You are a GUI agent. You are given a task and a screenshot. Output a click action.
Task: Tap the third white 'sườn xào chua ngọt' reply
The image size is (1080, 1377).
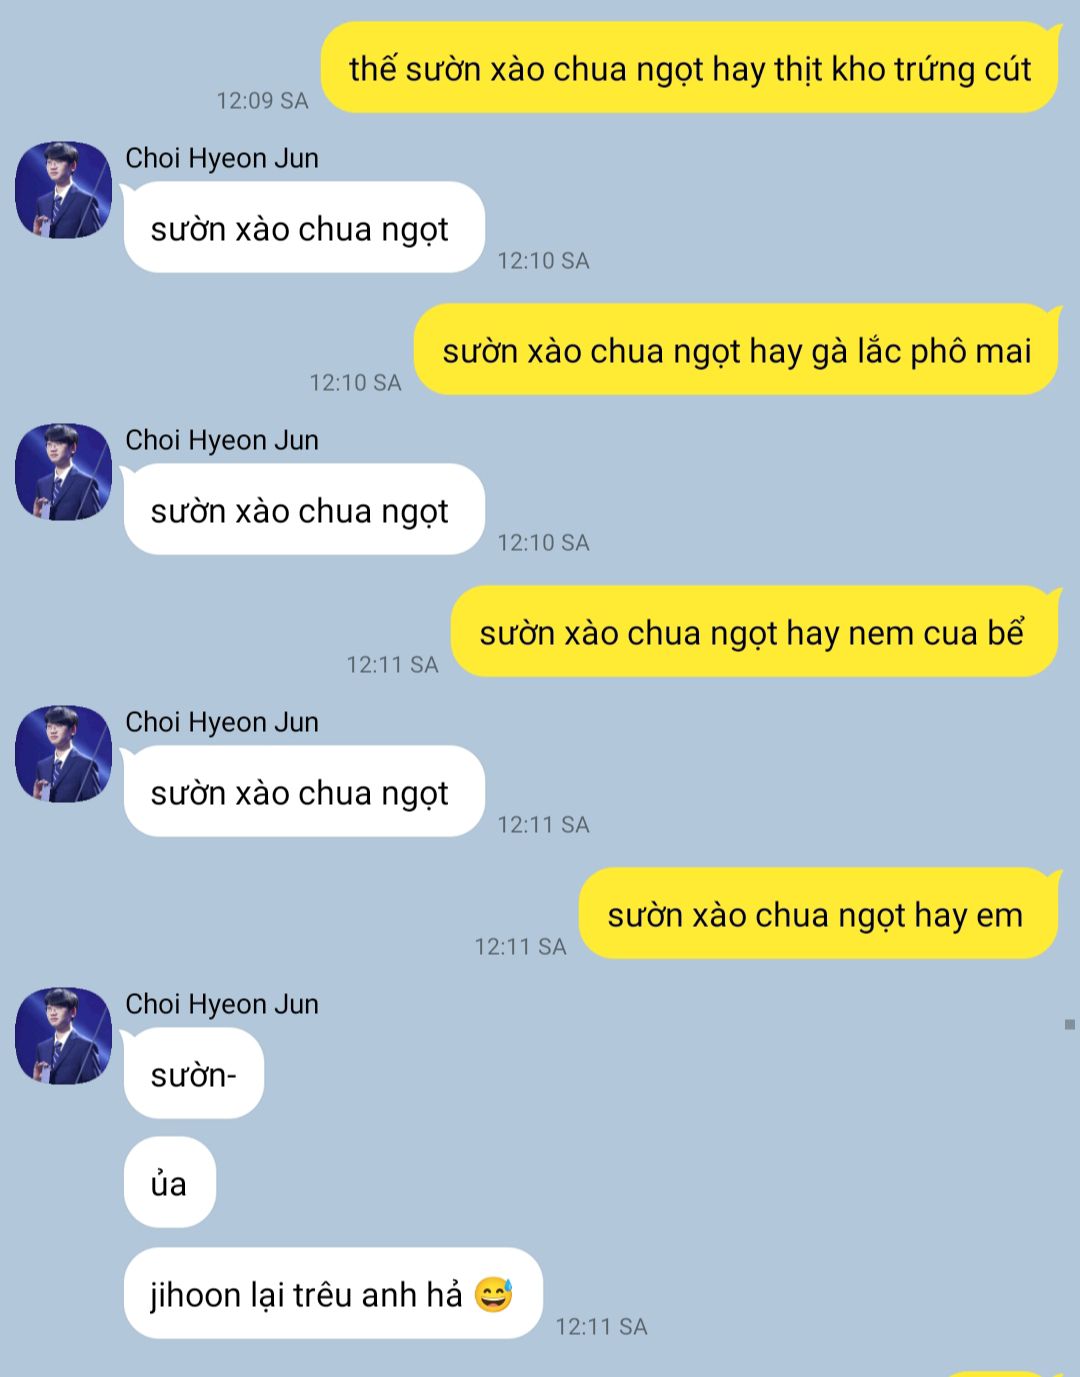click(x=304, y=791)
